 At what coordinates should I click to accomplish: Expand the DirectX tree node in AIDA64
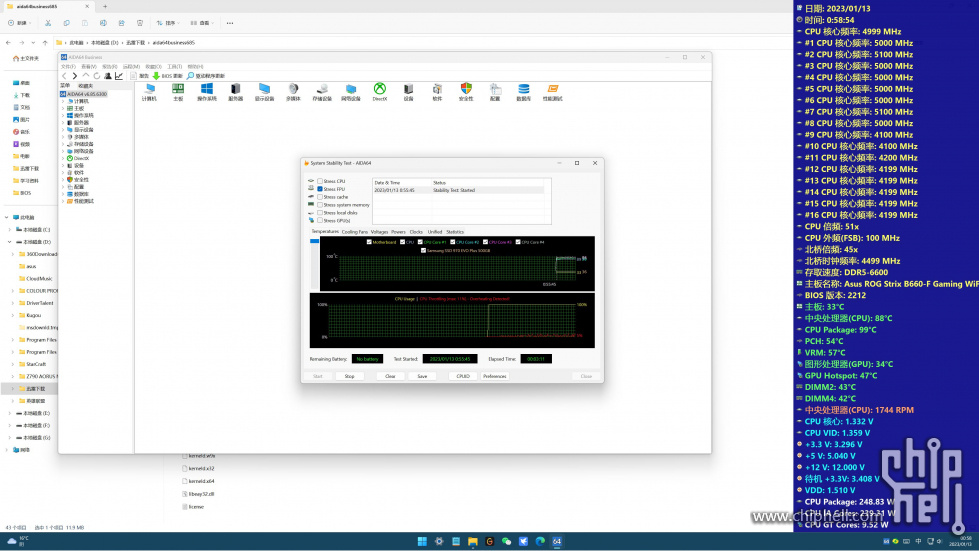(63, 158)
